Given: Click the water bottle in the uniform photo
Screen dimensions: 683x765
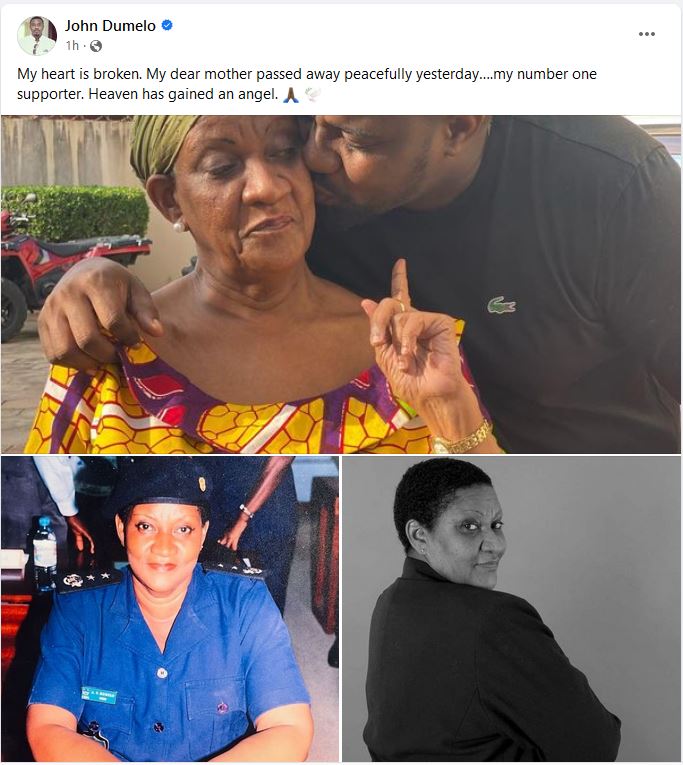Looking at the screenshot, I should coord(45,554).
